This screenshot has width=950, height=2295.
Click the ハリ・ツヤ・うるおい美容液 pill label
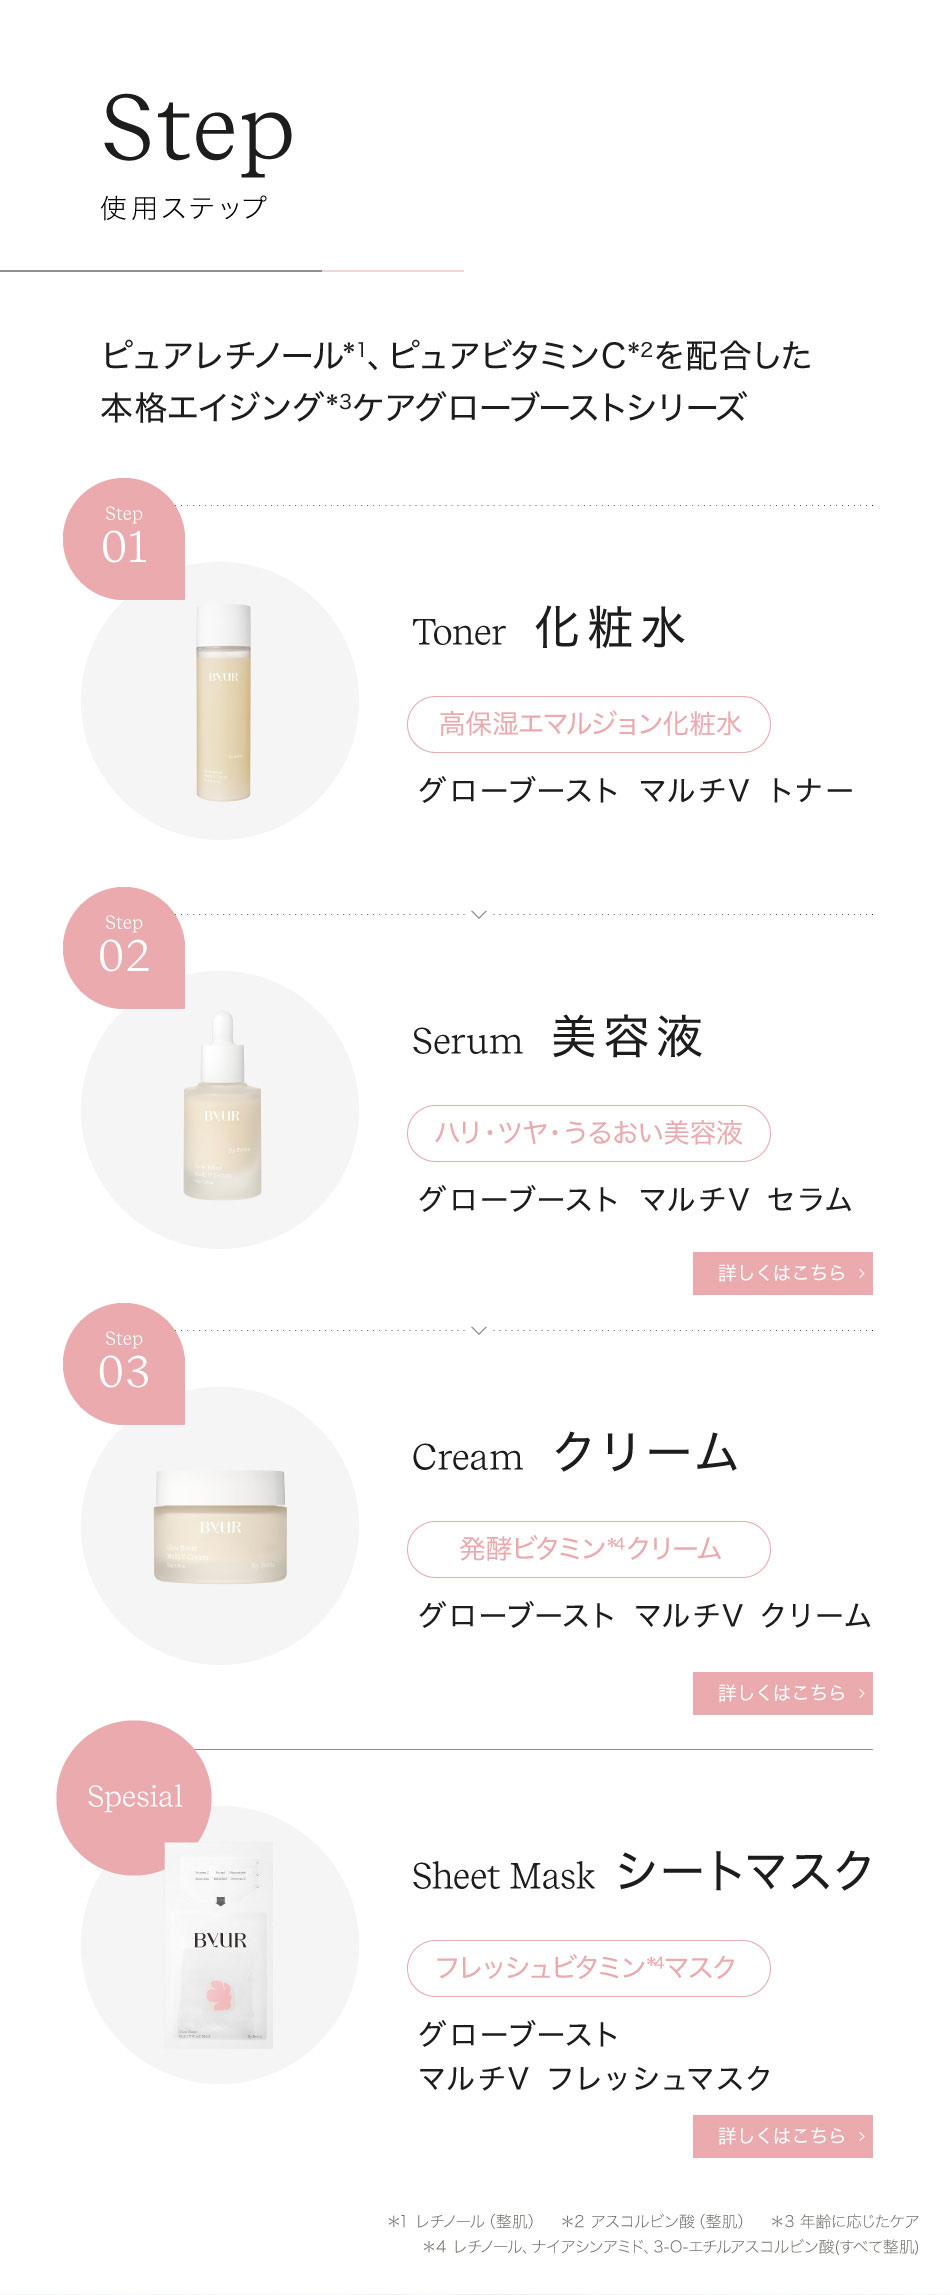point(589,1133)
